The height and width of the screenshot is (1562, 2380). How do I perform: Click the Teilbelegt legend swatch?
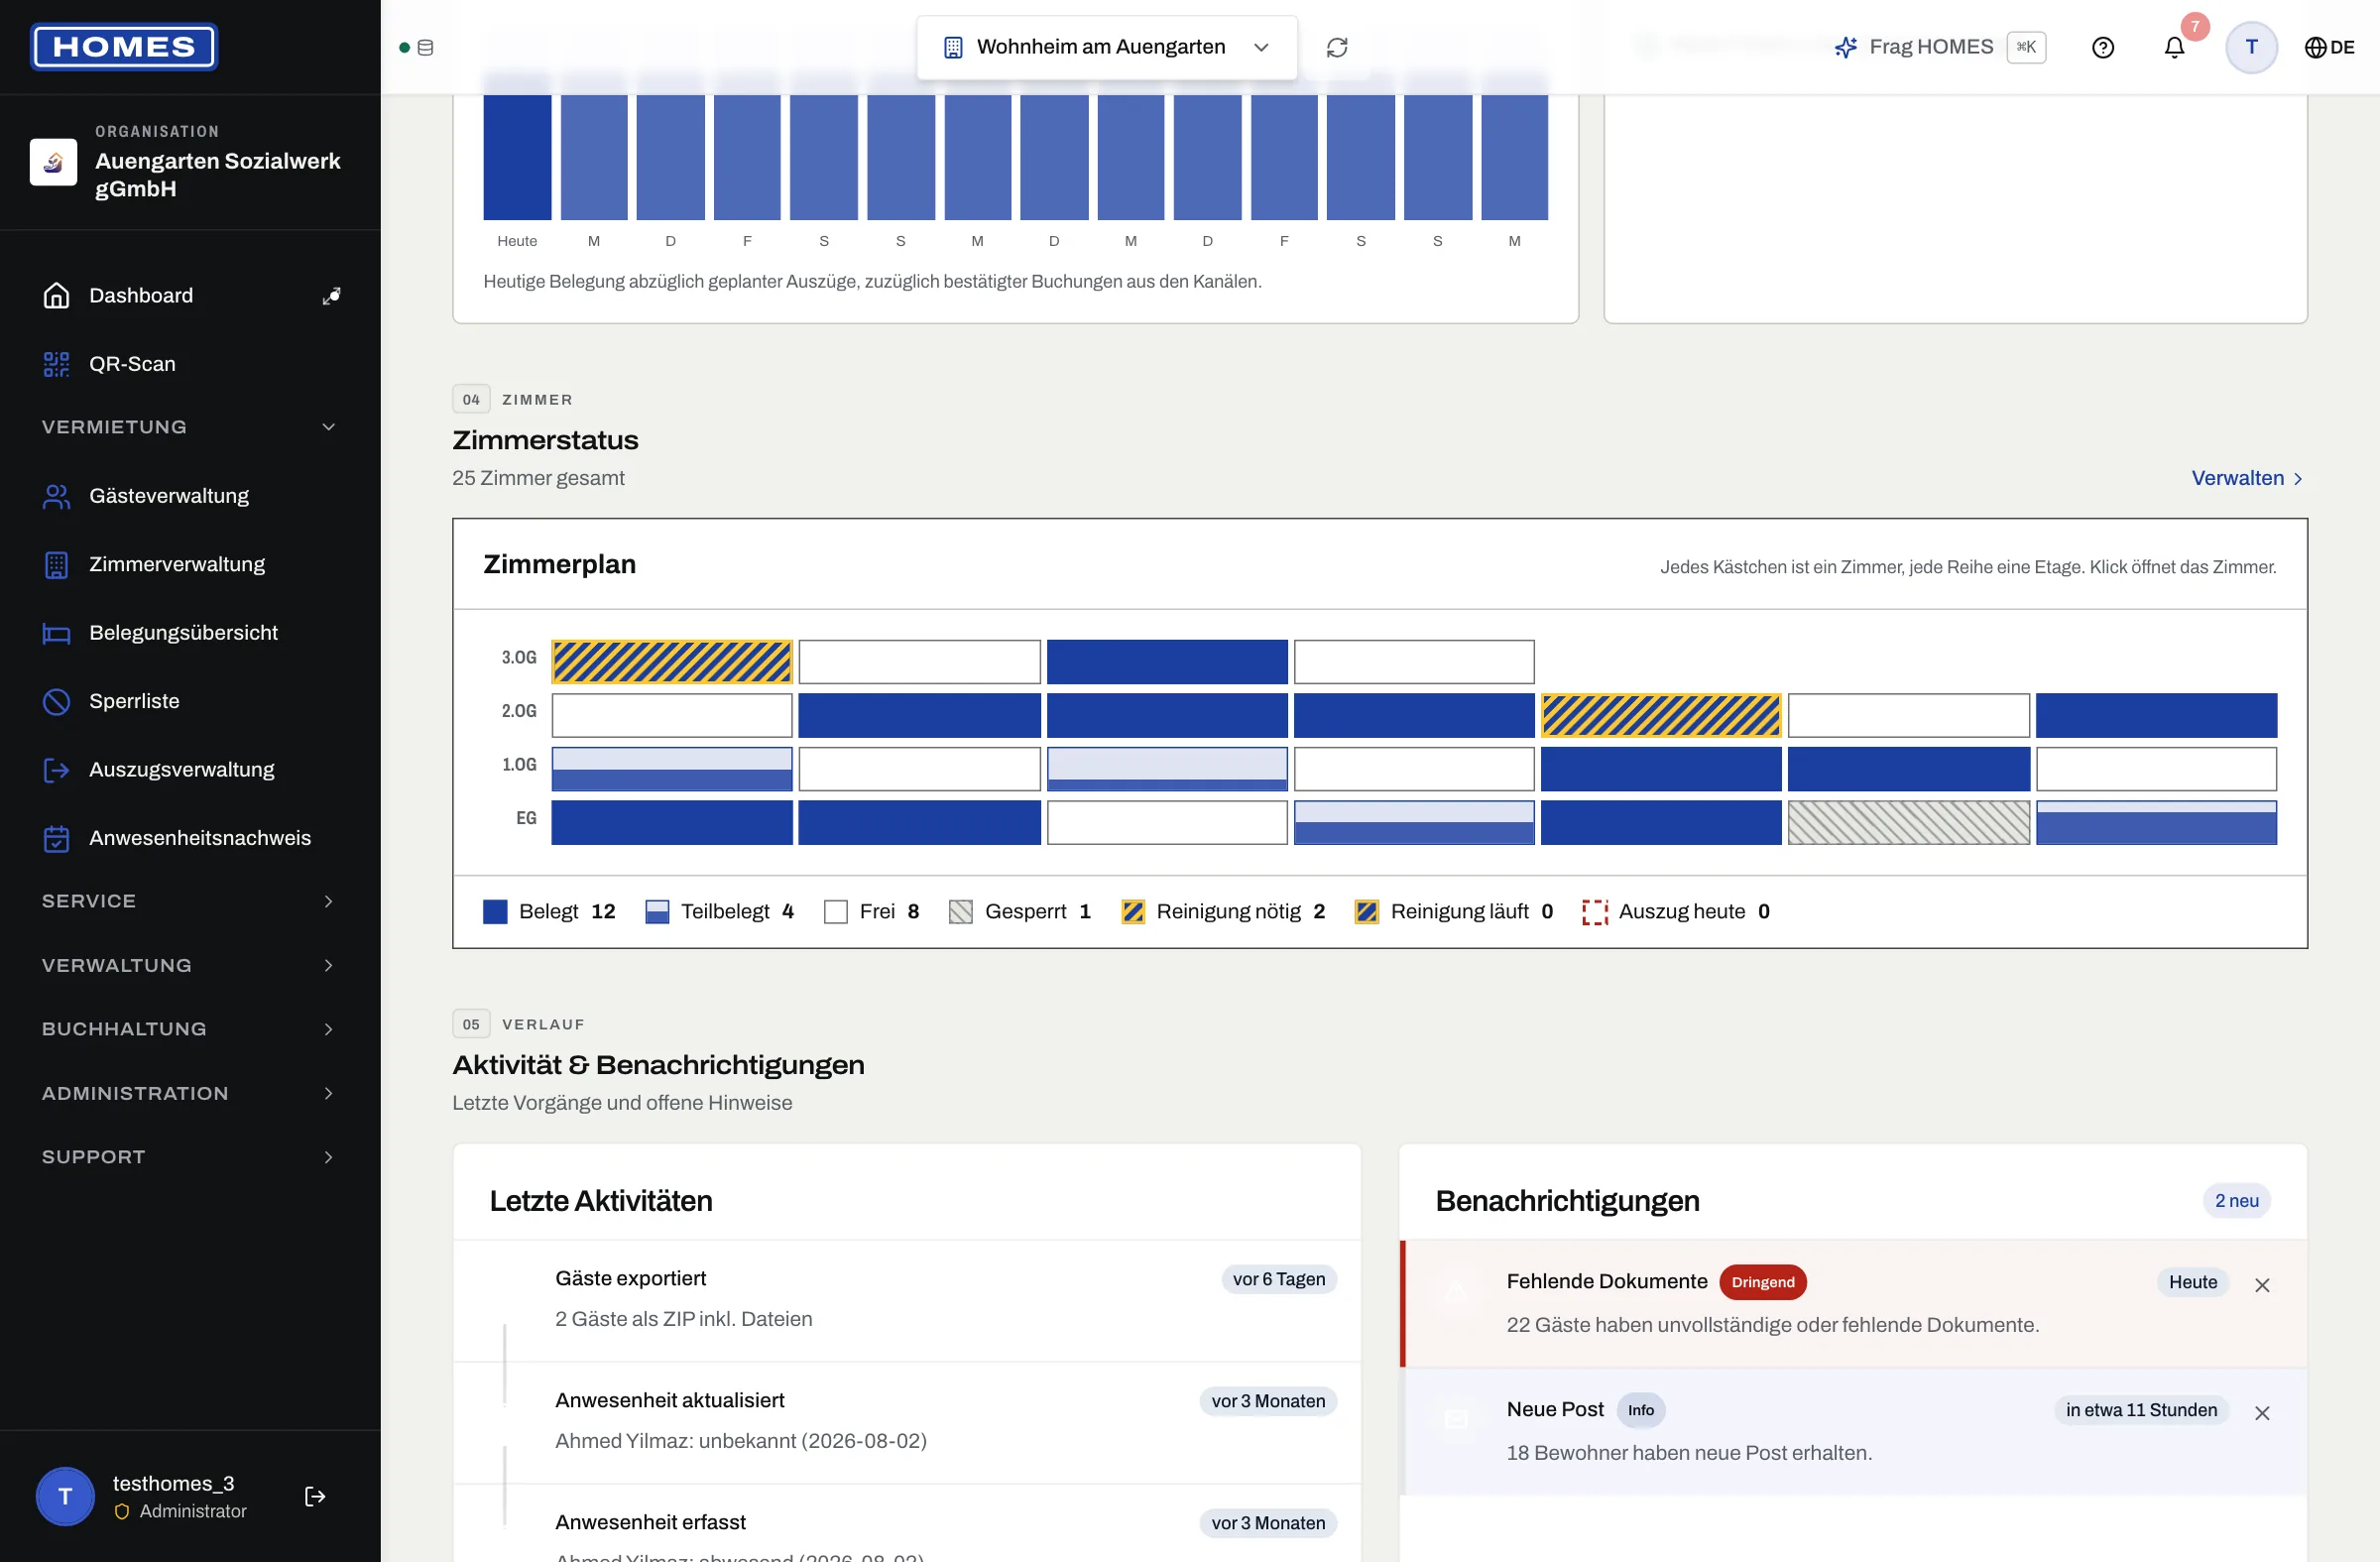click(657, 912)
